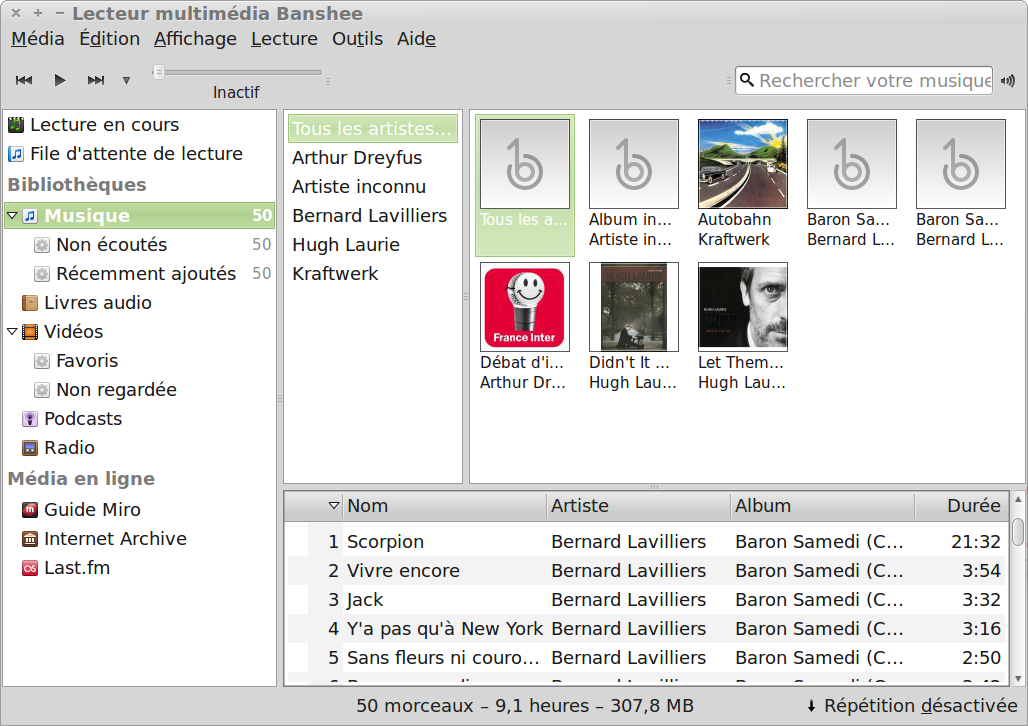Select File d'attente de lecture icon
1028x726 pixels.
(16, 153)
